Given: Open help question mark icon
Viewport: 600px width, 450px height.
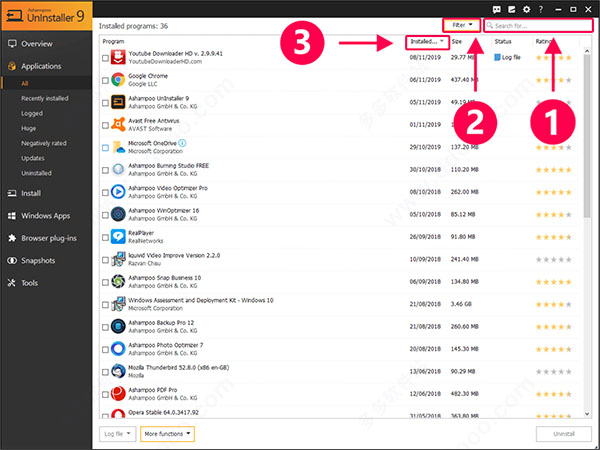Looking at the screenshot, I should click(x=541, y=9).
